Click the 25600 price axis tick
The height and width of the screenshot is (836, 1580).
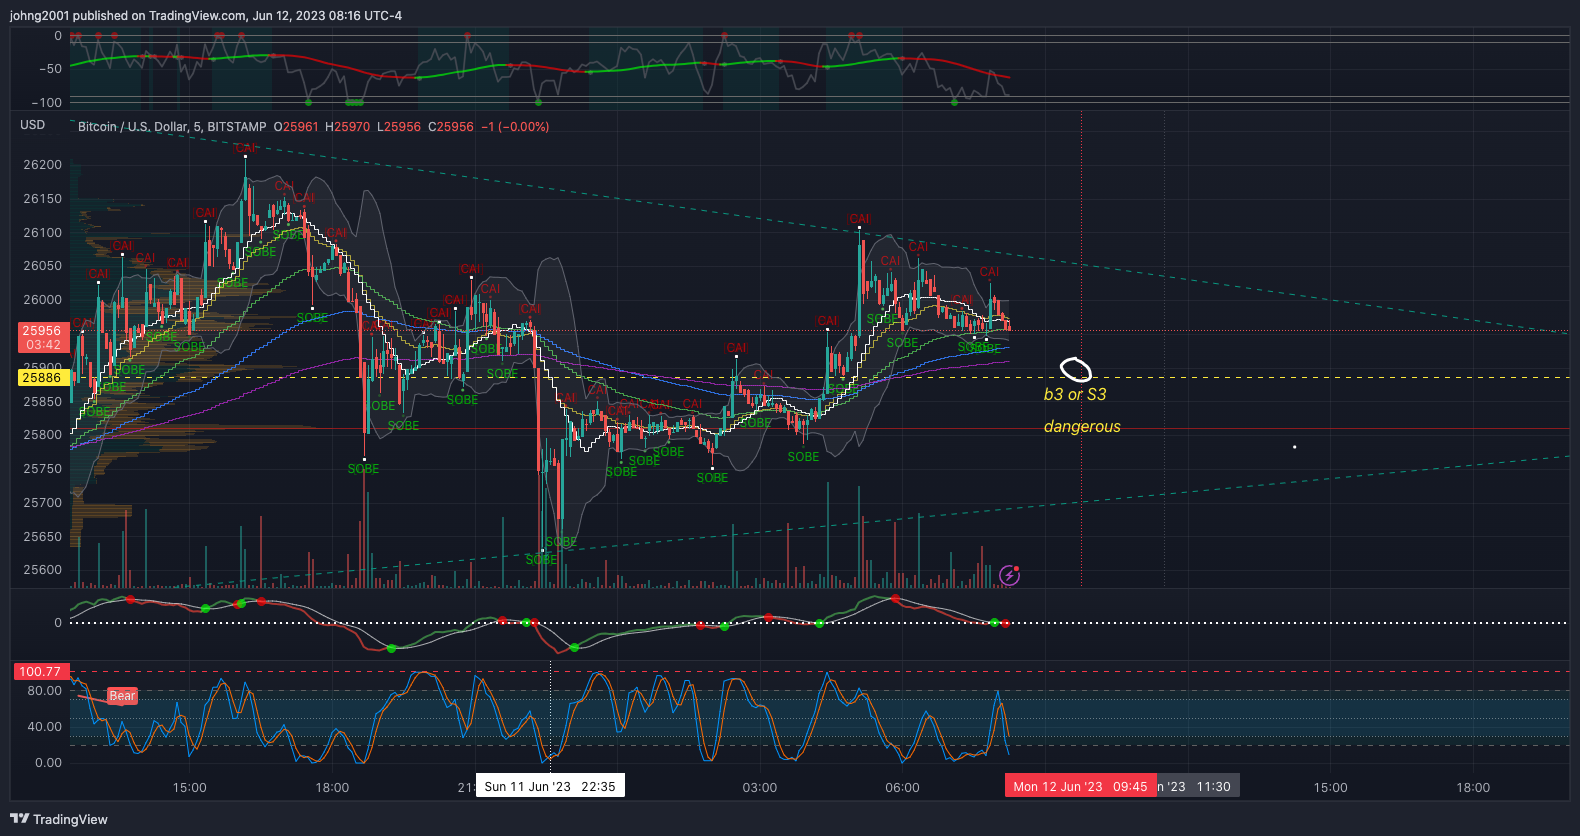(42, 570)
